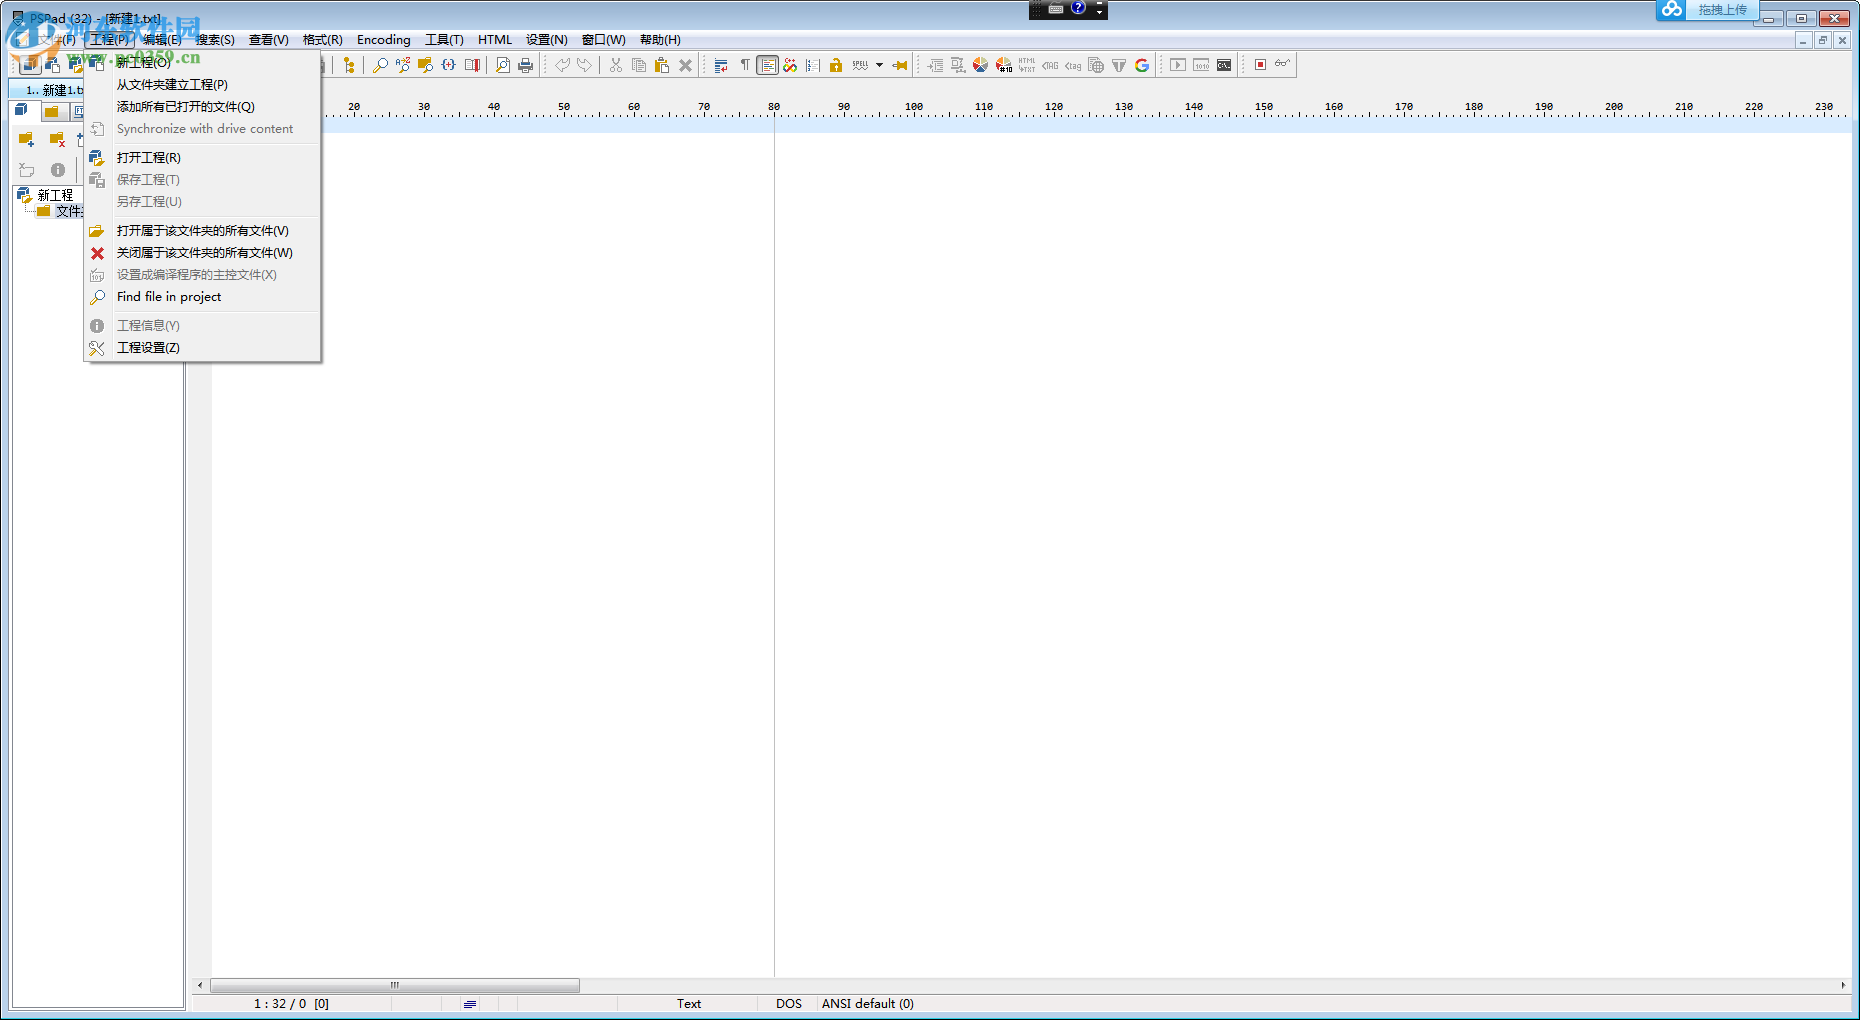The image size is (1860, 1020).
Task: Click the glasses icon in toolbar
Action: (x=1283, y=64)
